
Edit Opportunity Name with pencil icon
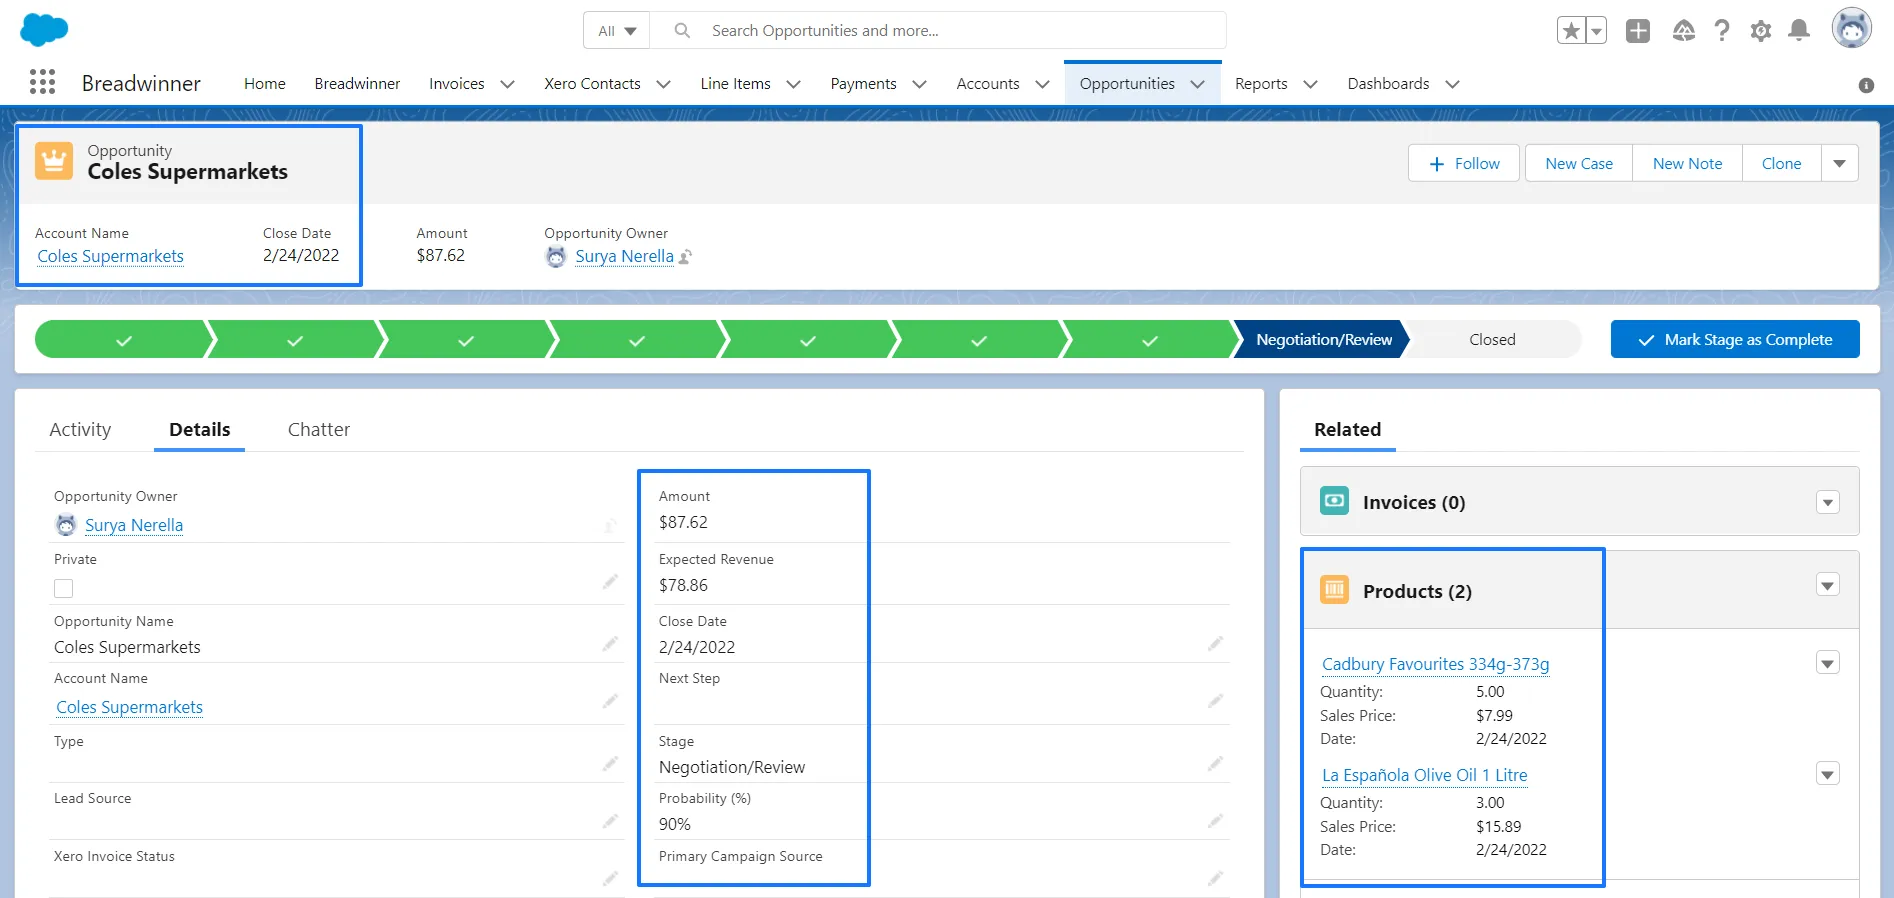610,643
